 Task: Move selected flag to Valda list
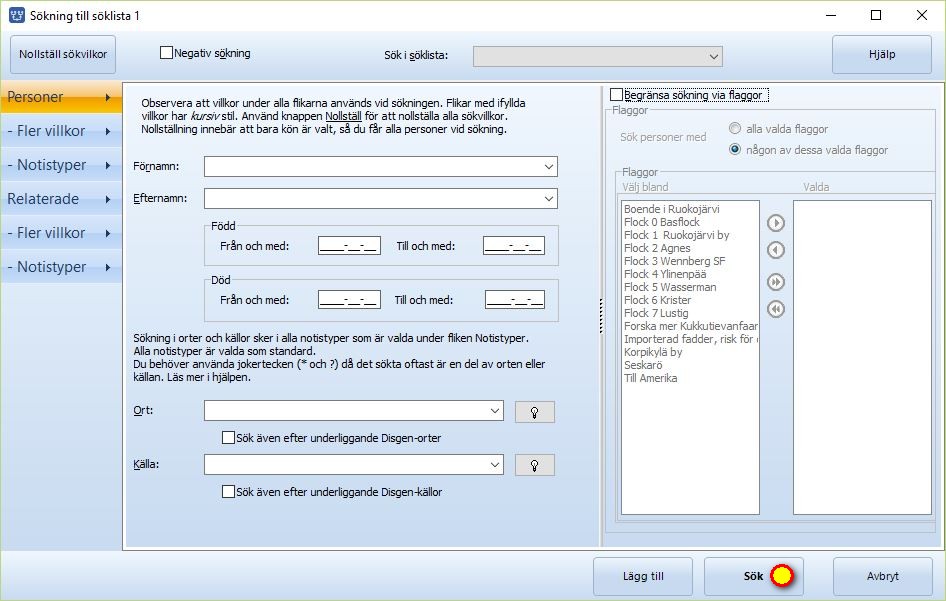[x=776, y=223]
